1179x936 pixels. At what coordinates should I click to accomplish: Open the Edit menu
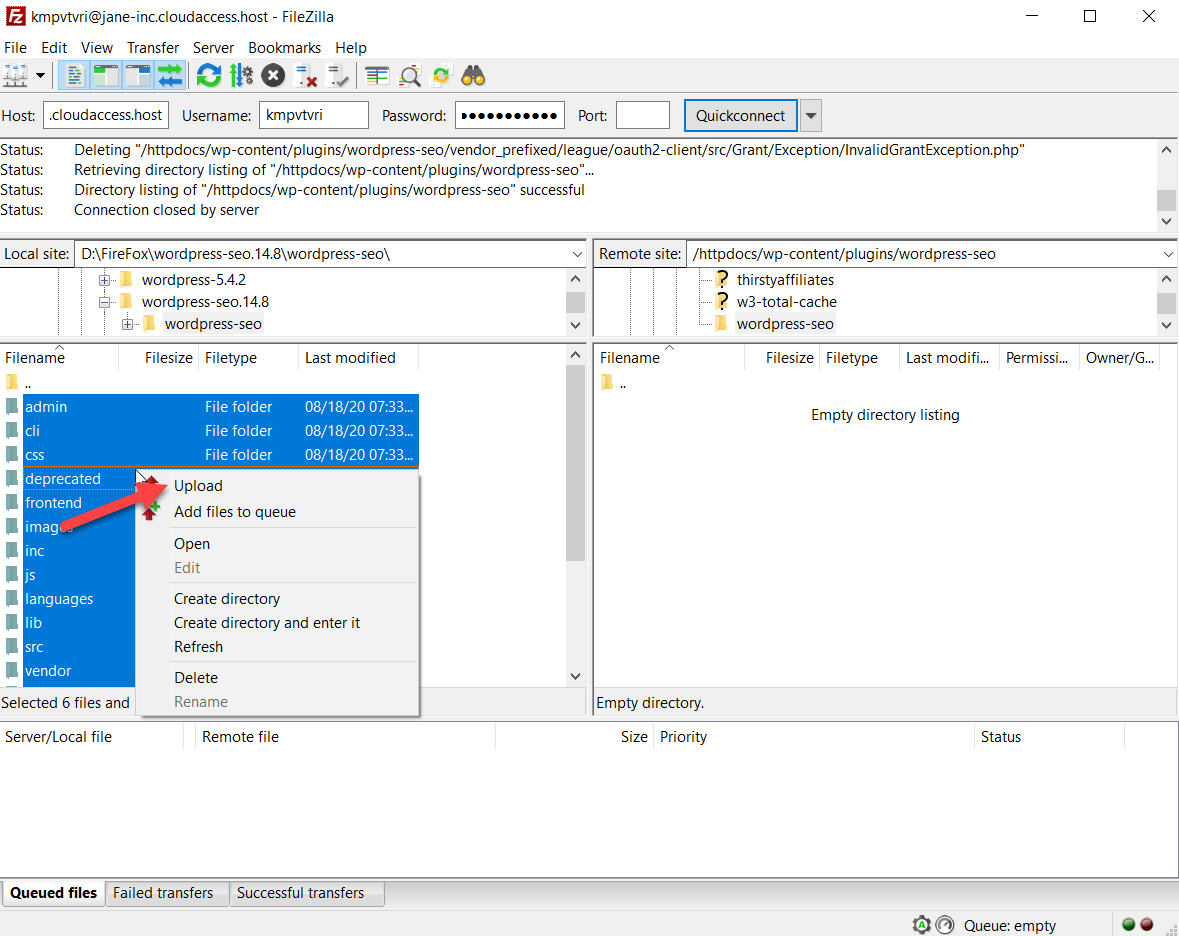tap(54, 47)
